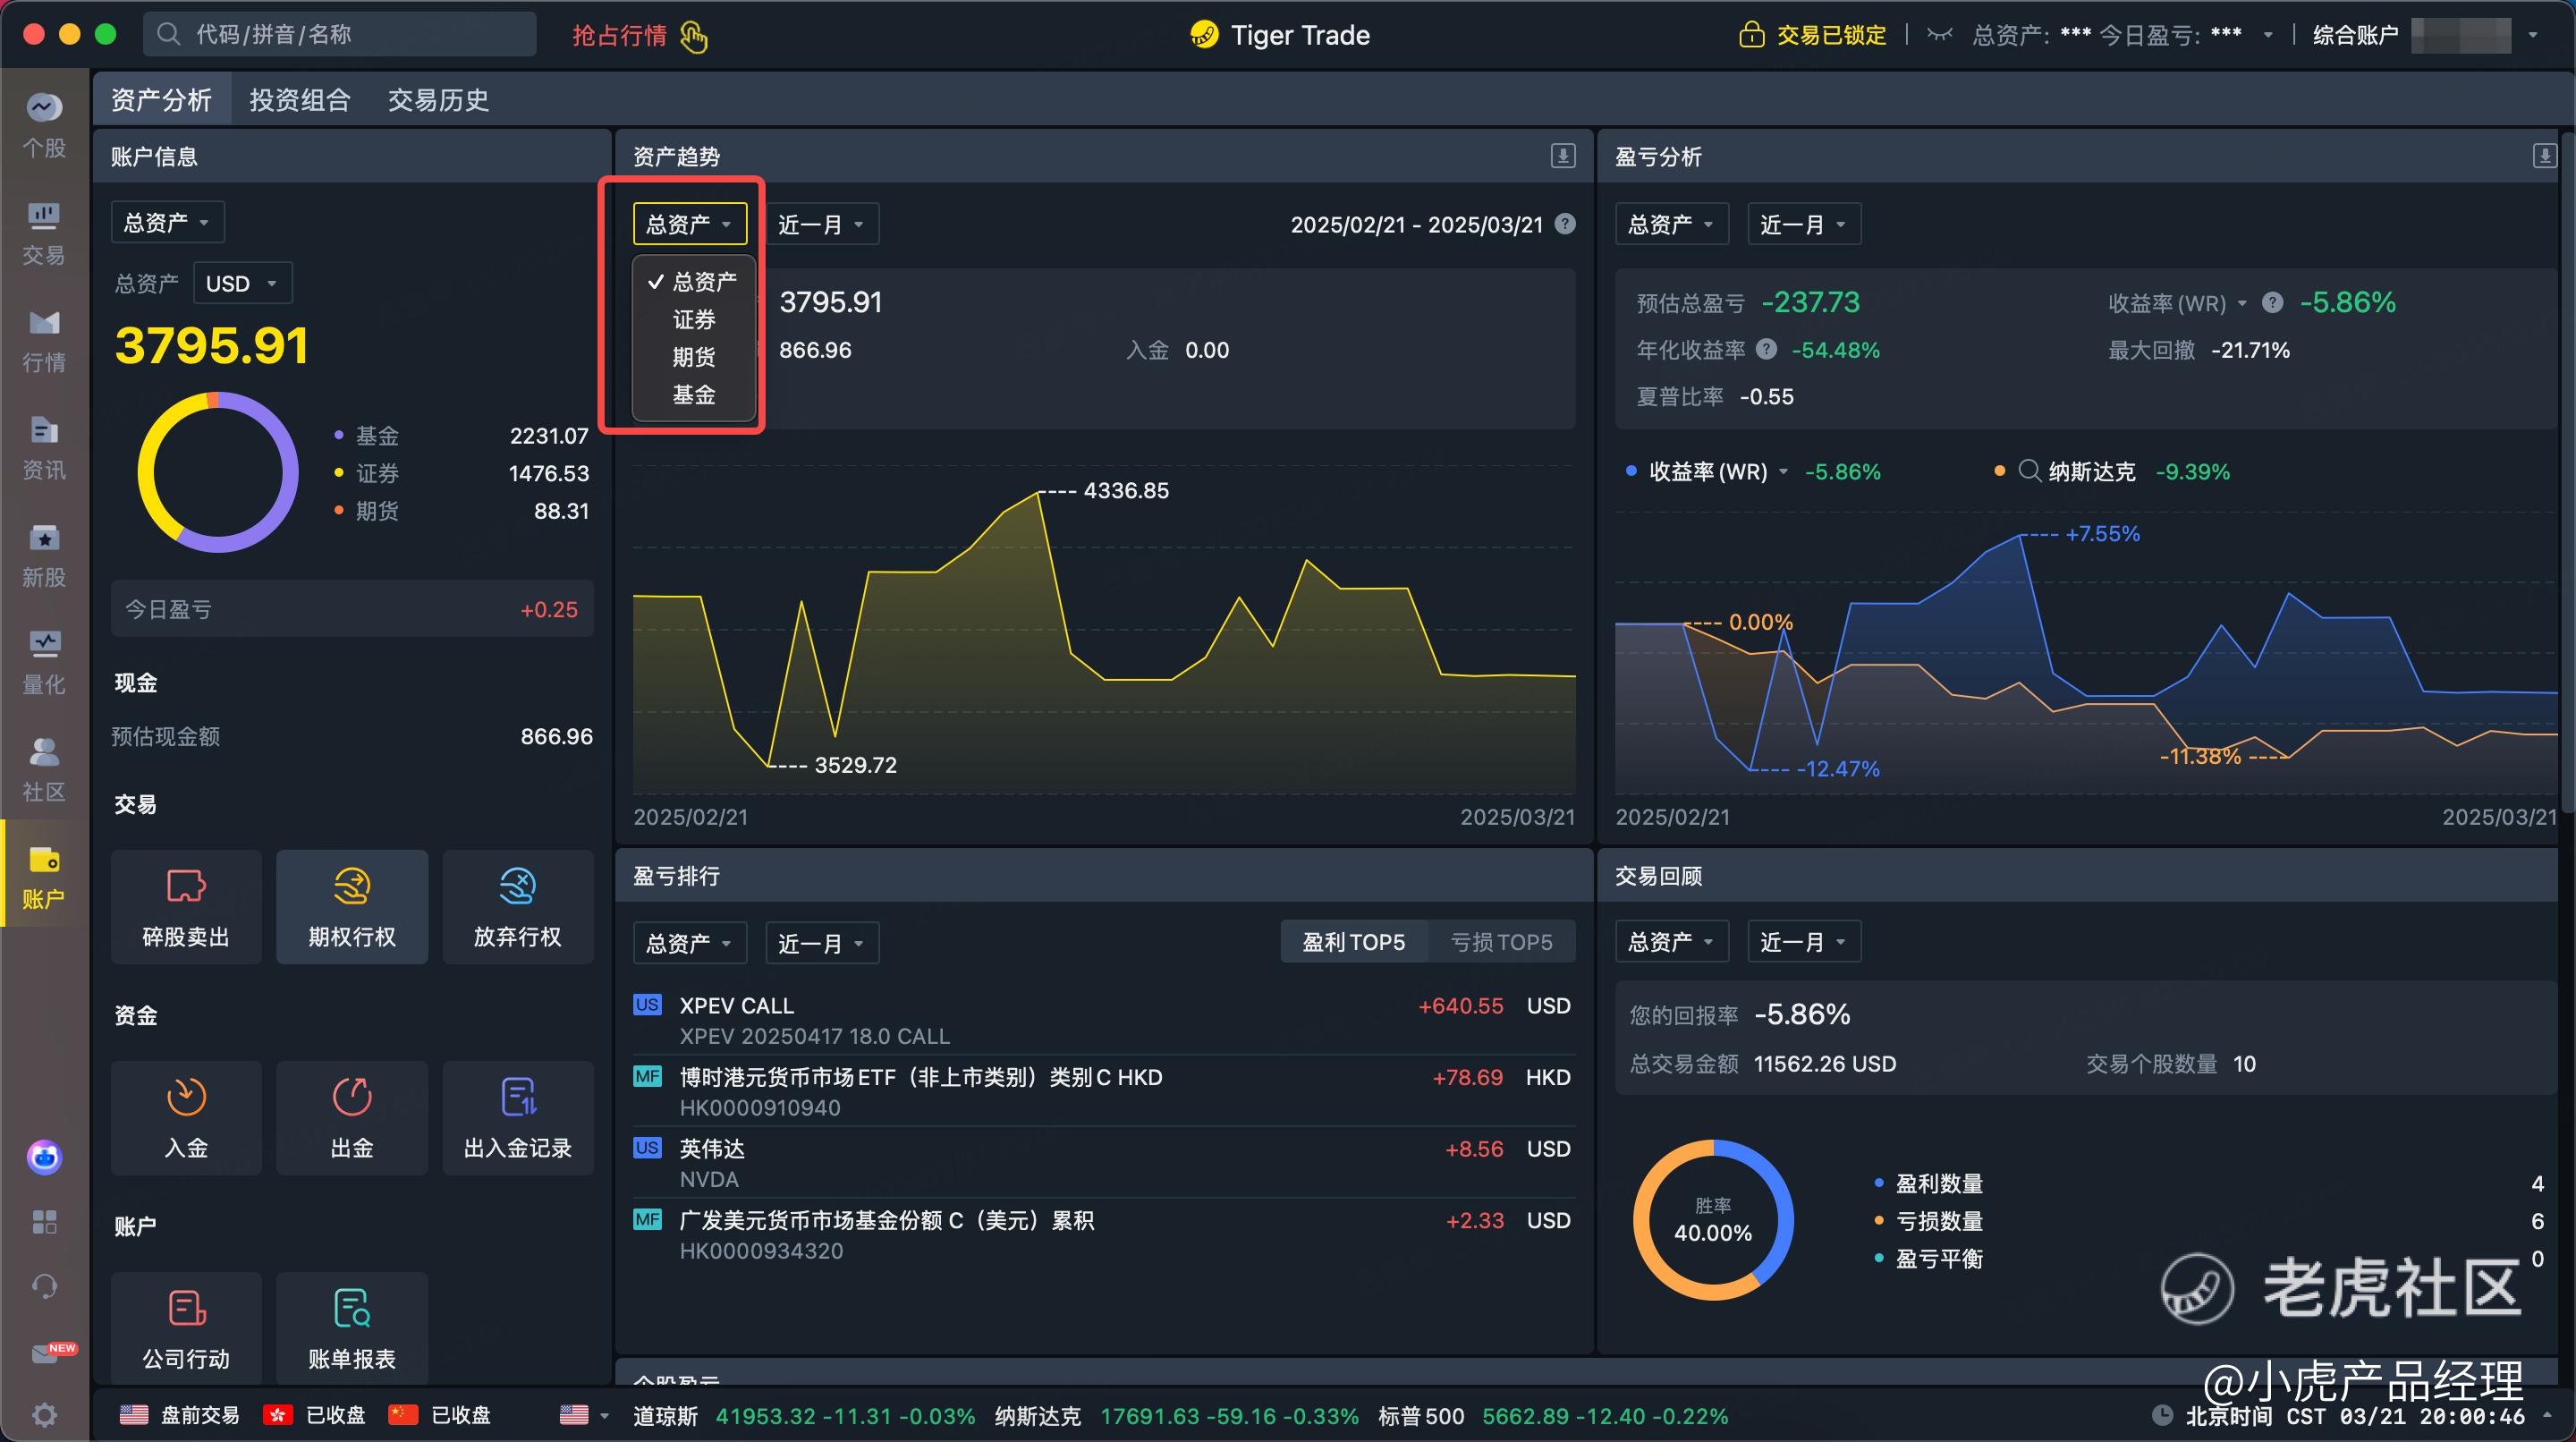Open the XPEV CALL row
2576x1442 pixels.
tap(1104, 1020)
